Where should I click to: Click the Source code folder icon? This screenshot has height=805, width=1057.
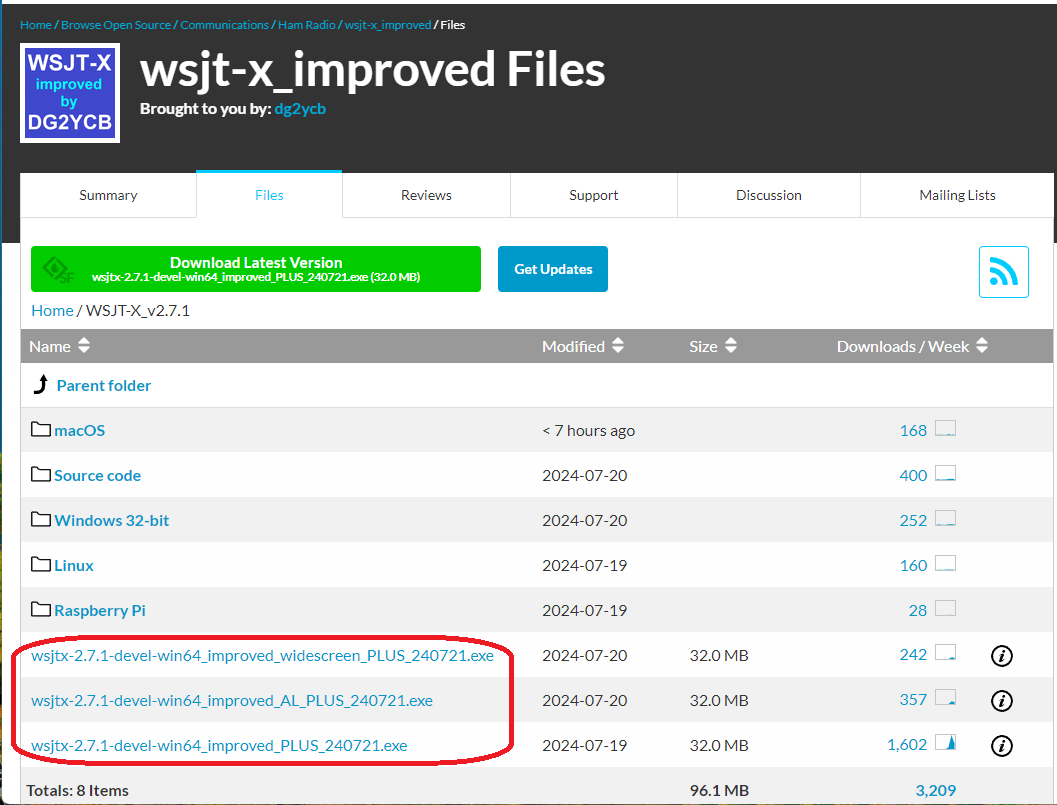pyautogui.click(x=40, y=475)
